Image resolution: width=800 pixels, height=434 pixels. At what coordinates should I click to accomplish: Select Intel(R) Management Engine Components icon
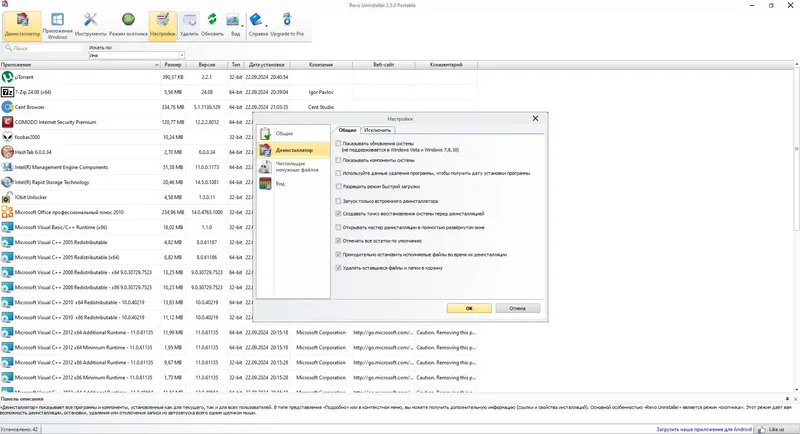click(x=7, y=167)
